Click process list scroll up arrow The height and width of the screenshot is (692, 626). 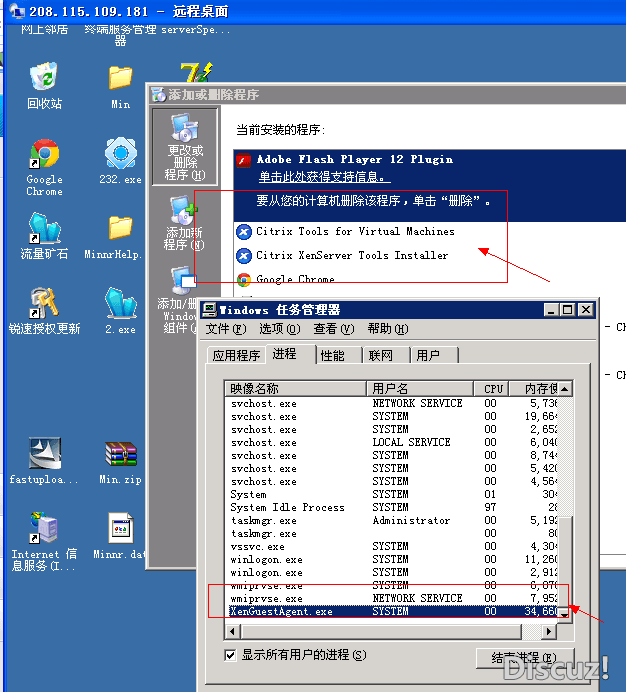click(565, 388)
